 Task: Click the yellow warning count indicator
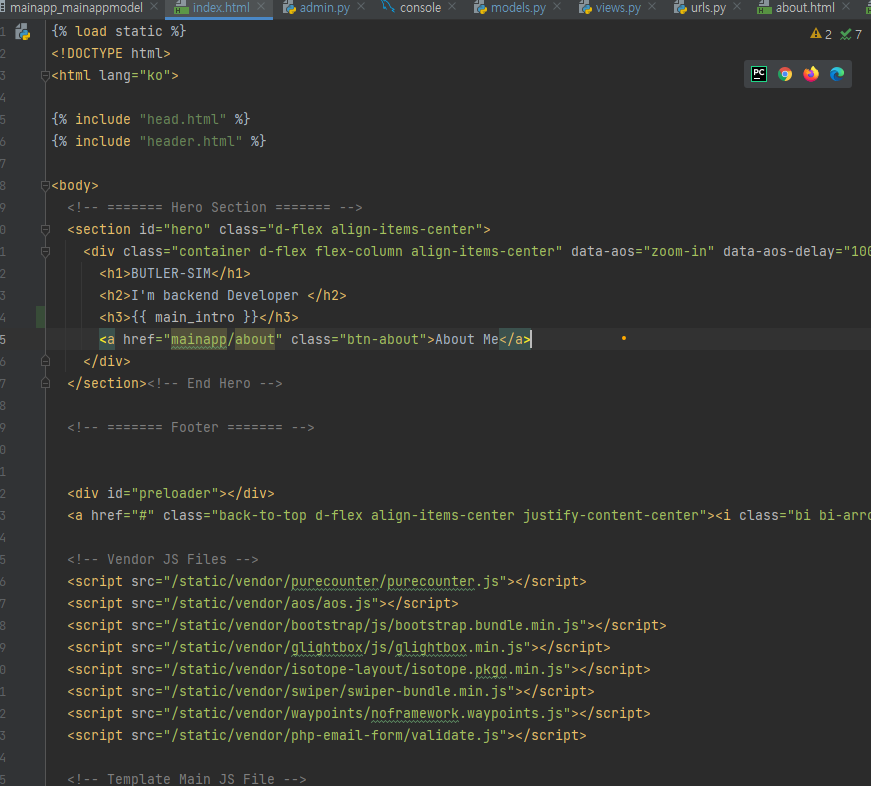(x=821, y=34)
